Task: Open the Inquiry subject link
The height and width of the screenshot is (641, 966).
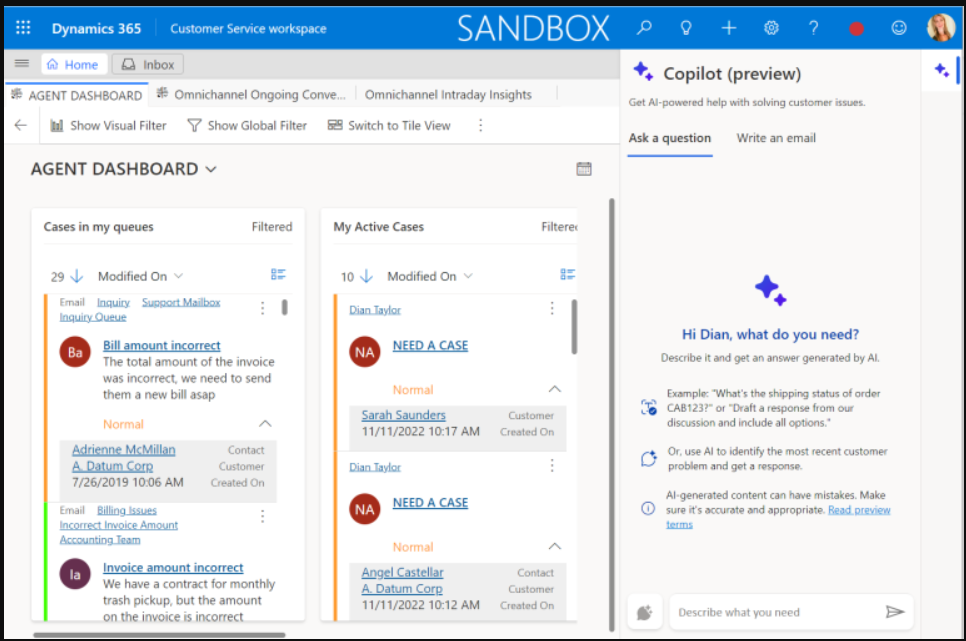Action: (113, 302)
